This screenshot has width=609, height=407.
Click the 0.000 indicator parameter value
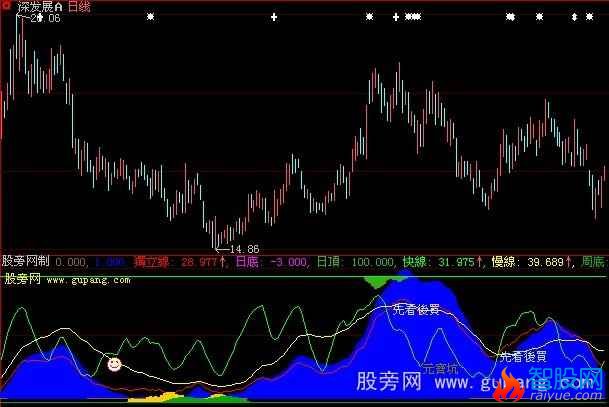pyautogui.click(x=70, y=263)
